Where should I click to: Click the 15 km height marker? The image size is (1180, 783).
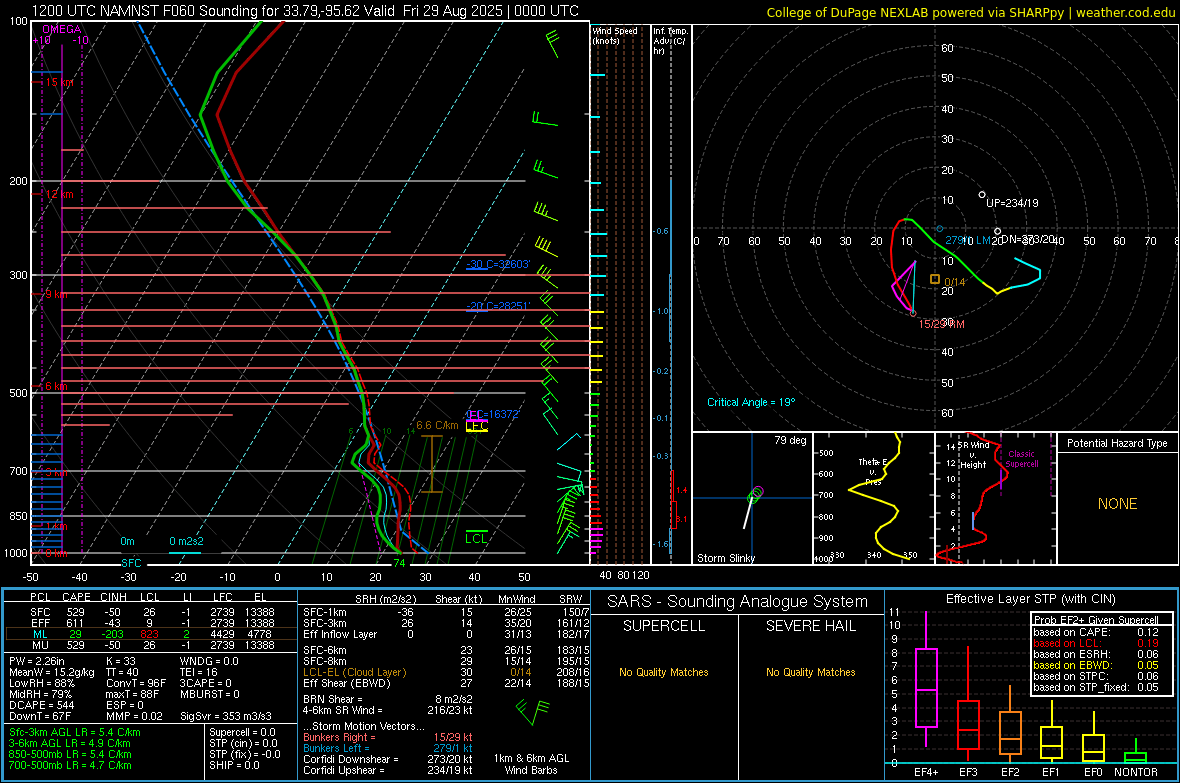(x=59, y=82)
